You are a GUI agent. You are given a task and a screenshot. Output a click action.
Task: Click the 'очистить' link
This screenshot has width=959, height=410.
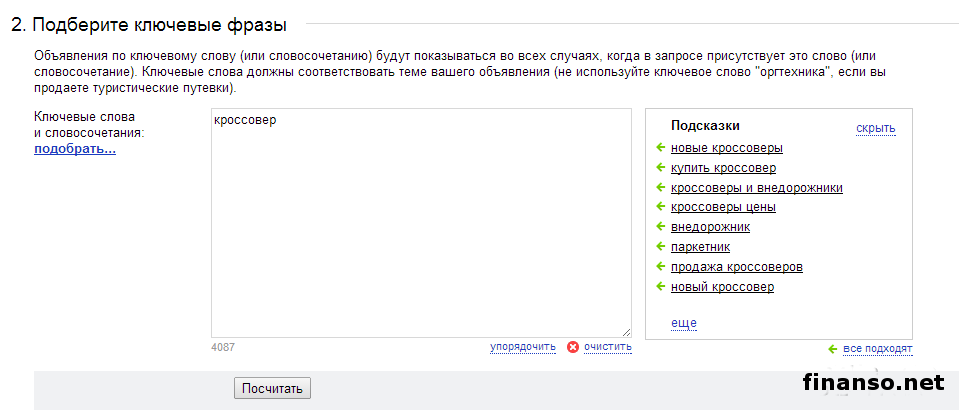608,347
